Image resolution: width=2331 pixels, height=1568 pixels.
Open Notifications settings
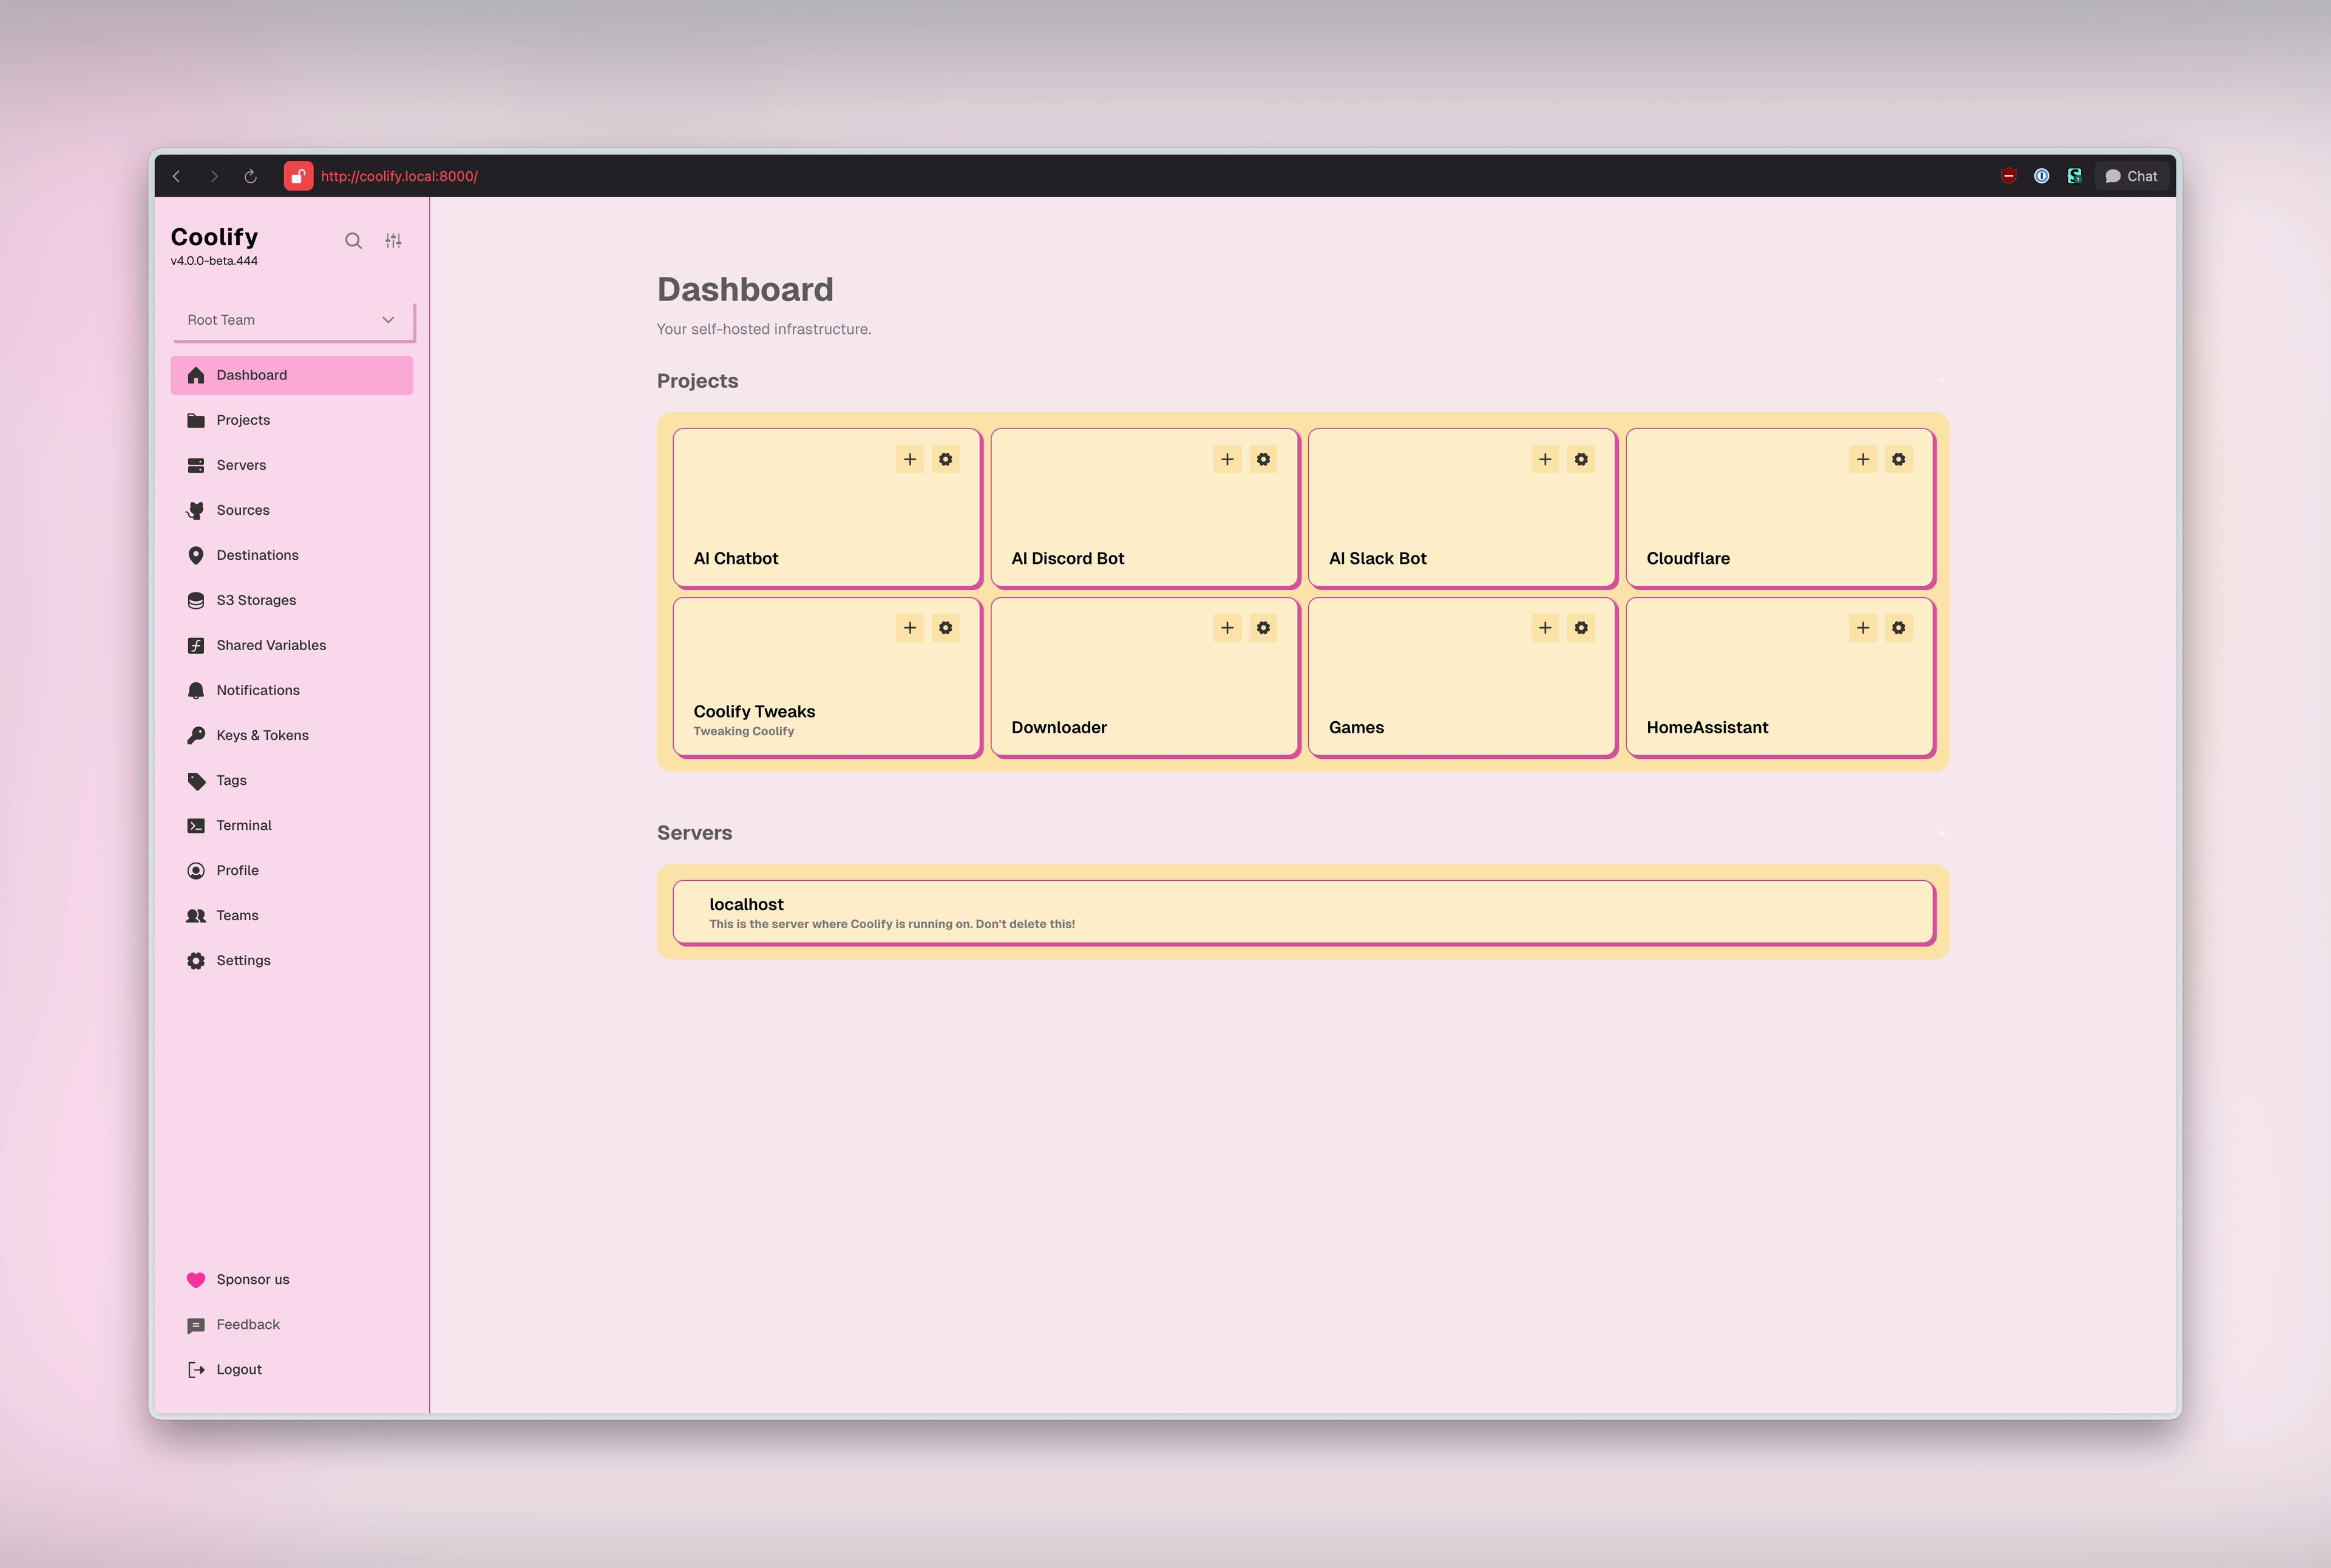(x=257, y=690)
